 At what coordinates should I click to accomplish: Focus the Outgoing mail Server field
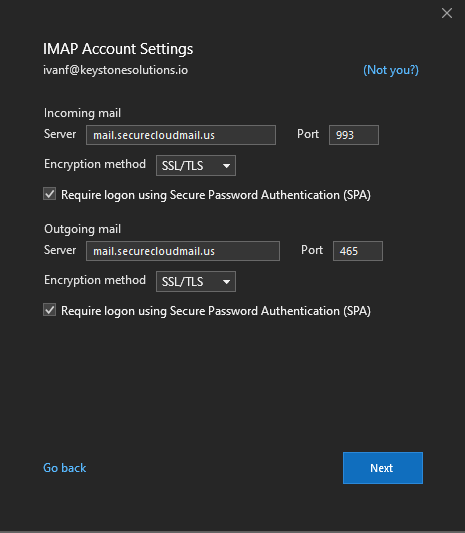[183, 251]
